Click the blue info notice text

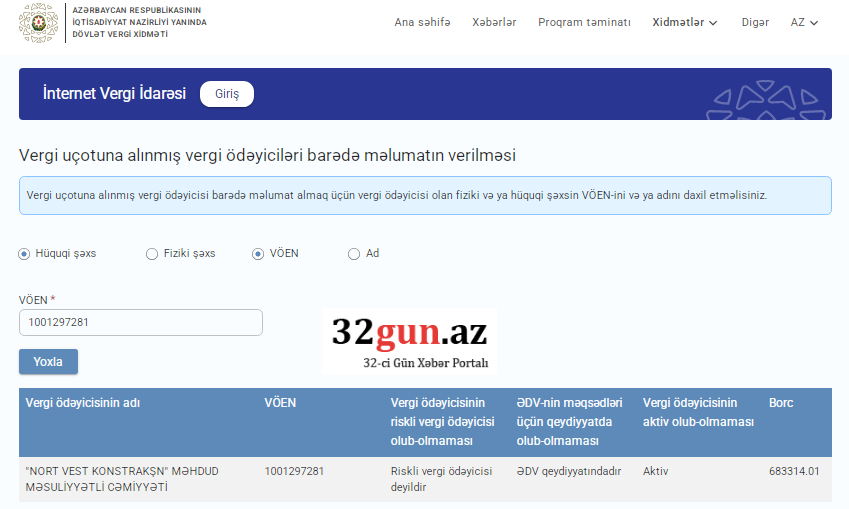pyautogui.click(x=396, y=195)
